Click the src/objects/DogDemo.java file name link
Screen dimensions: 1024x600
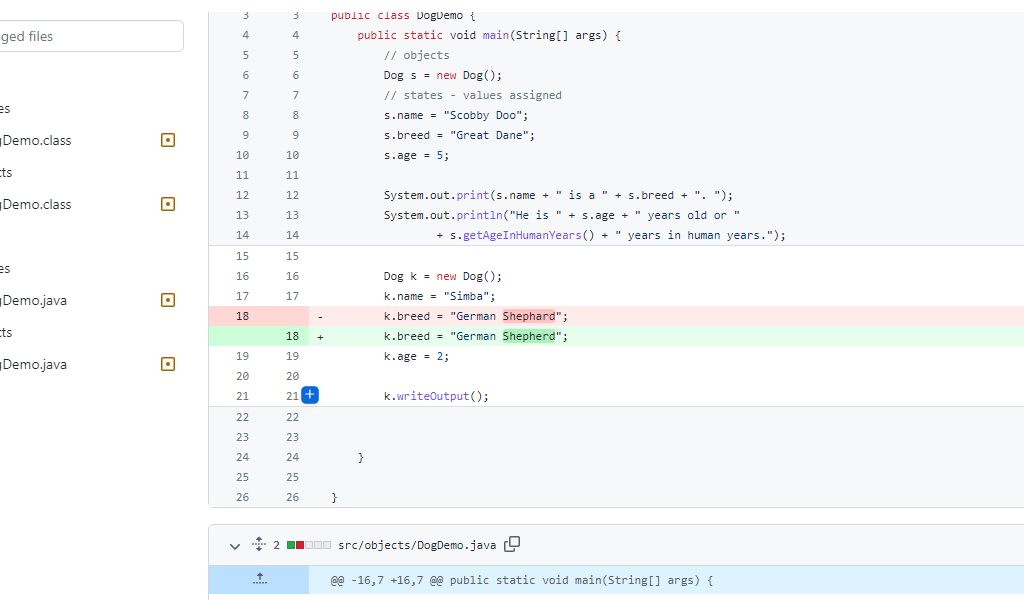(x=417, y=545)
